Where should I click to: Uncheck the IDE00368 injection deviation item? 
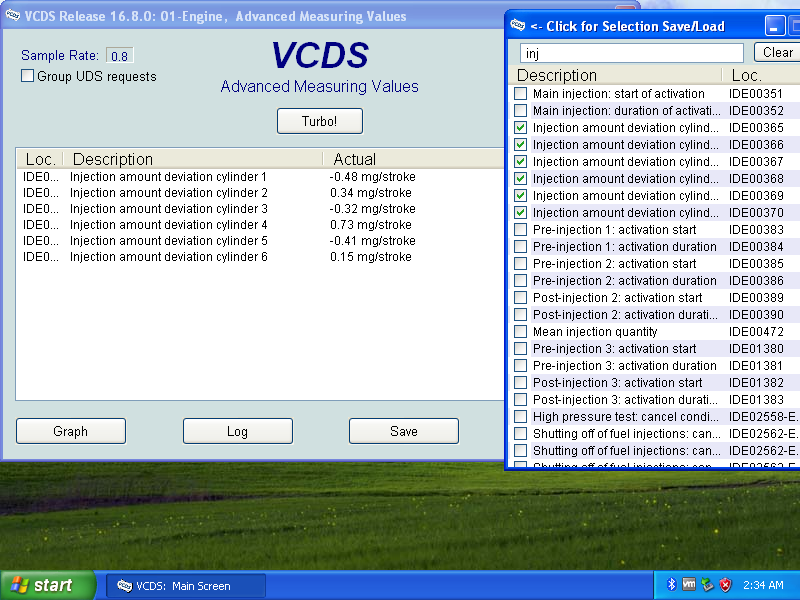(x=520, y=179)
